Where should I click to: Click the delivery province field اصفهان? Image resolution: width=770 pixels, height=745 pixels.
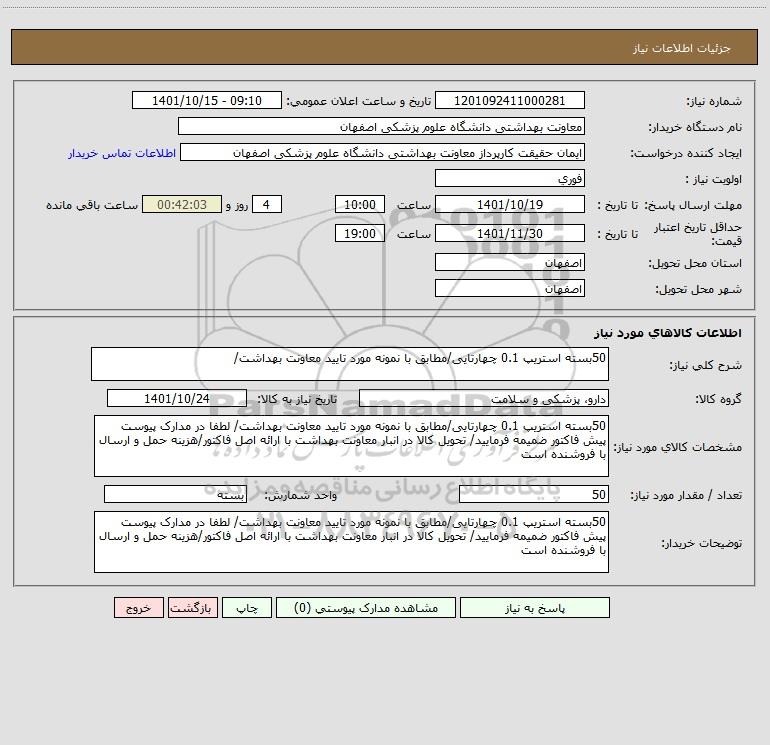point(510,262)
